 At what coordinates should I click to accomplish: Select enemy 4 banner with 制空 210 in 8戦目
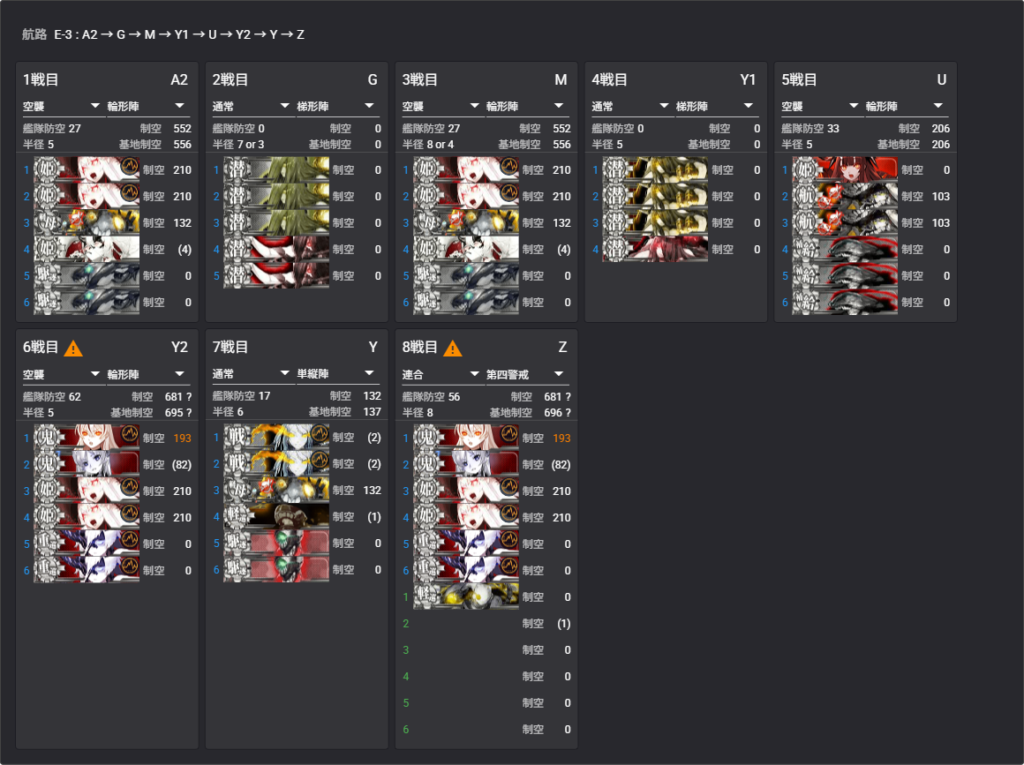click(466, 517)
